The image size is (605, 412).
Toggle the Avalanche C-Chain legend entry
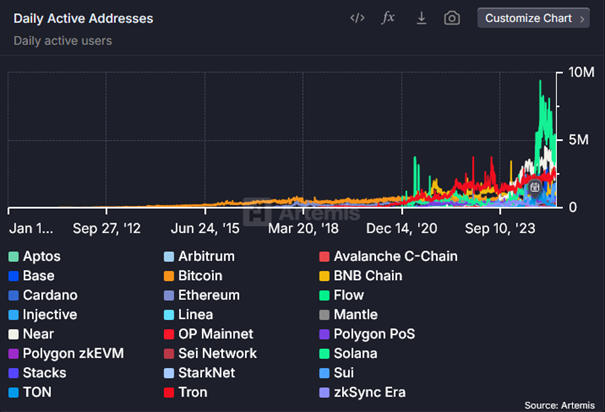coord(389,257)
